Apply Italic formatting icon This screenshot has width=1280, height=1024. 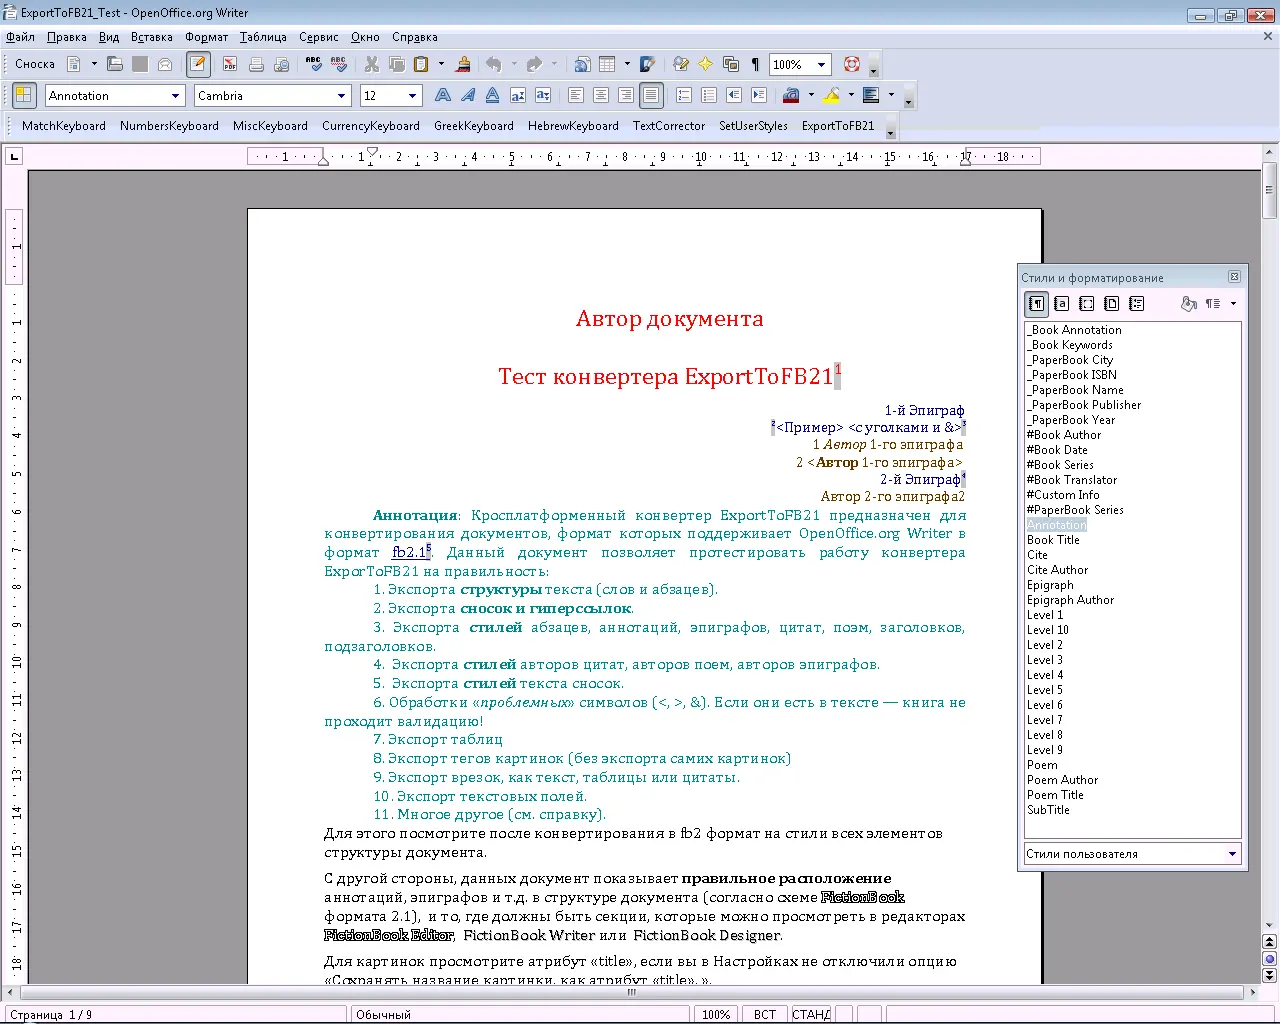pyautogui.click(x=468, y=96)
